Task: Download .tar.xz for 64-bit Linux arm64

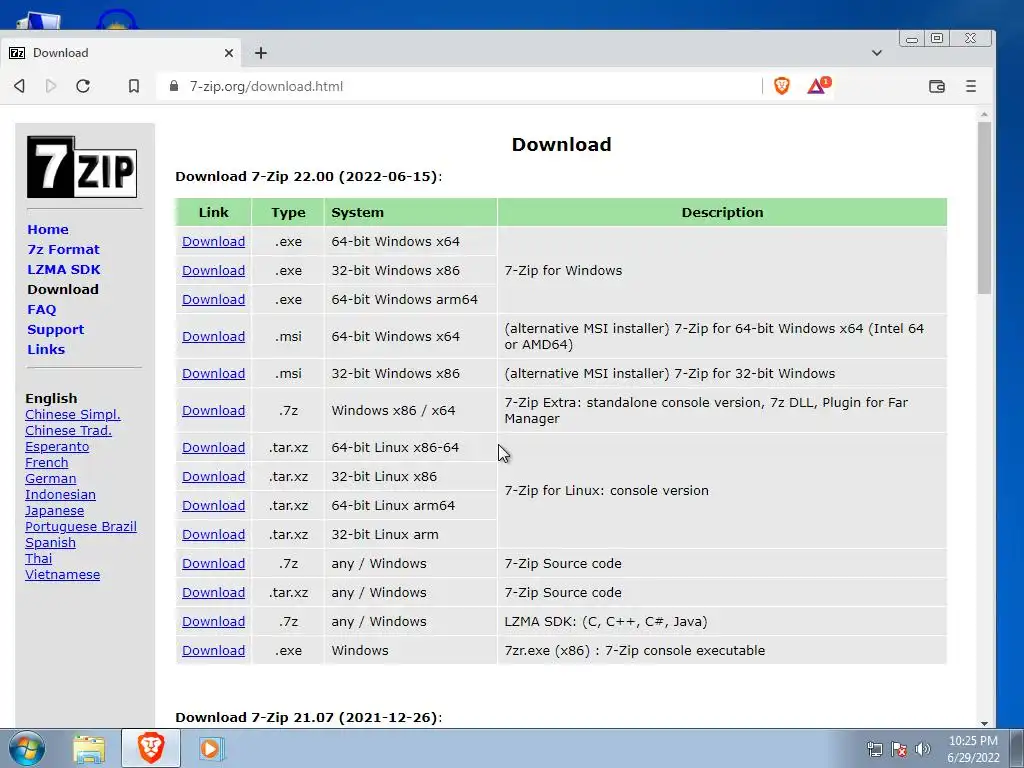Action: 214,505
